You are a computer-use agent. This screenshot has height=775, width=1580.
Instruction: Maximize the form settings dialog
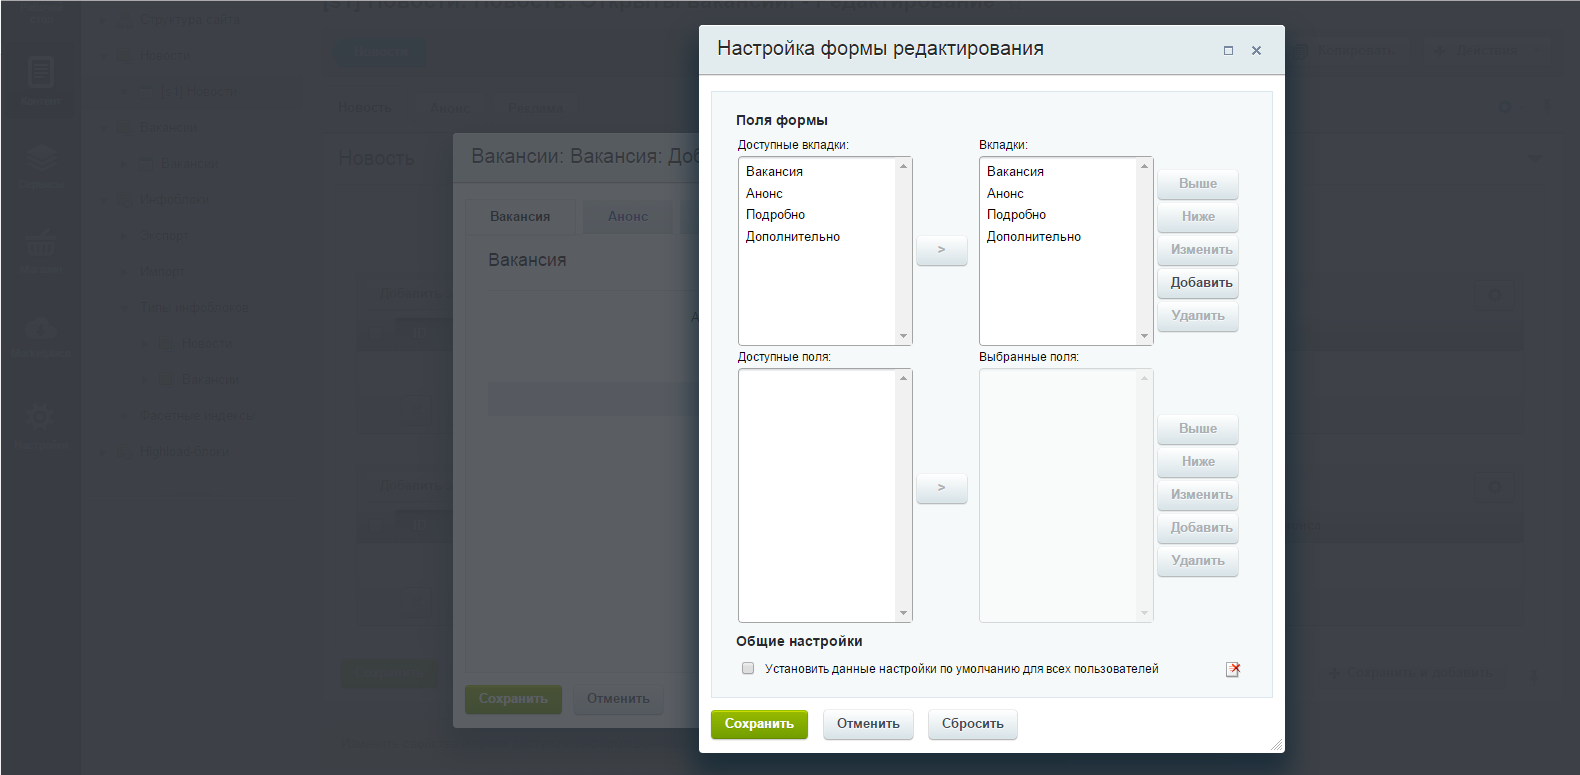(1228, 51)
